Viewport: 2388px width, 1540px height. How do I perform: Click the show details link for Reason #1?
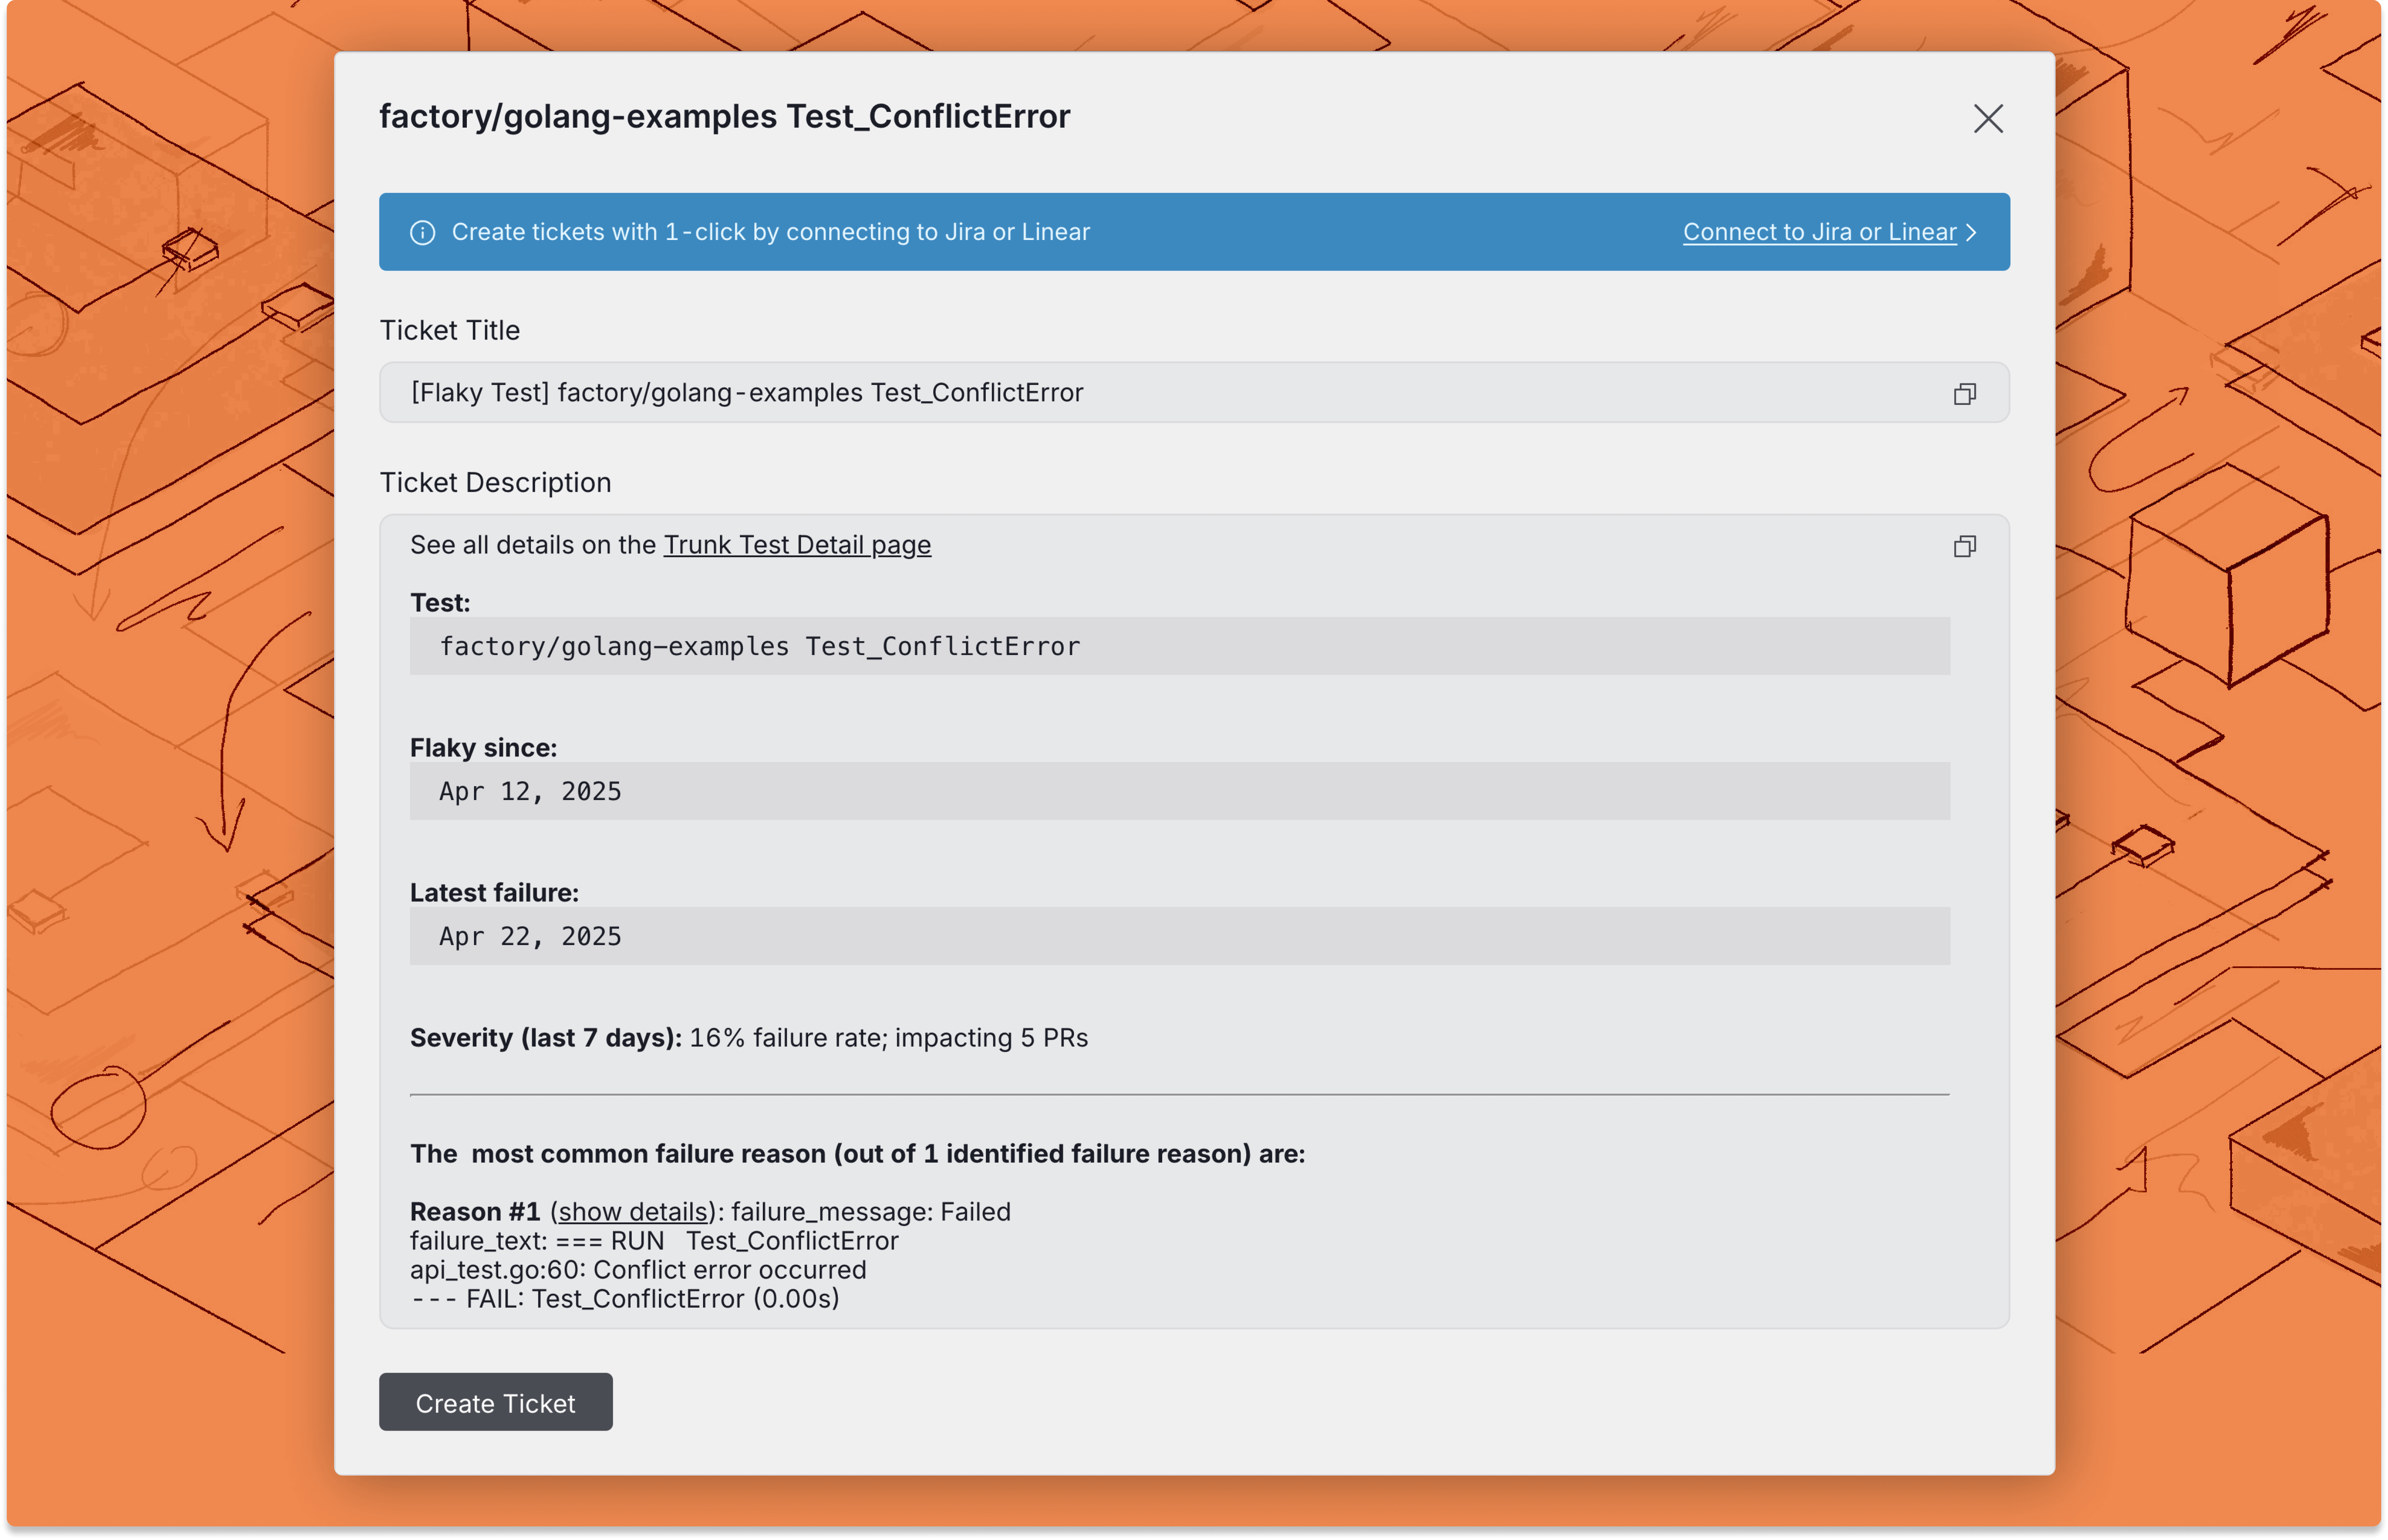[633, 1212]
